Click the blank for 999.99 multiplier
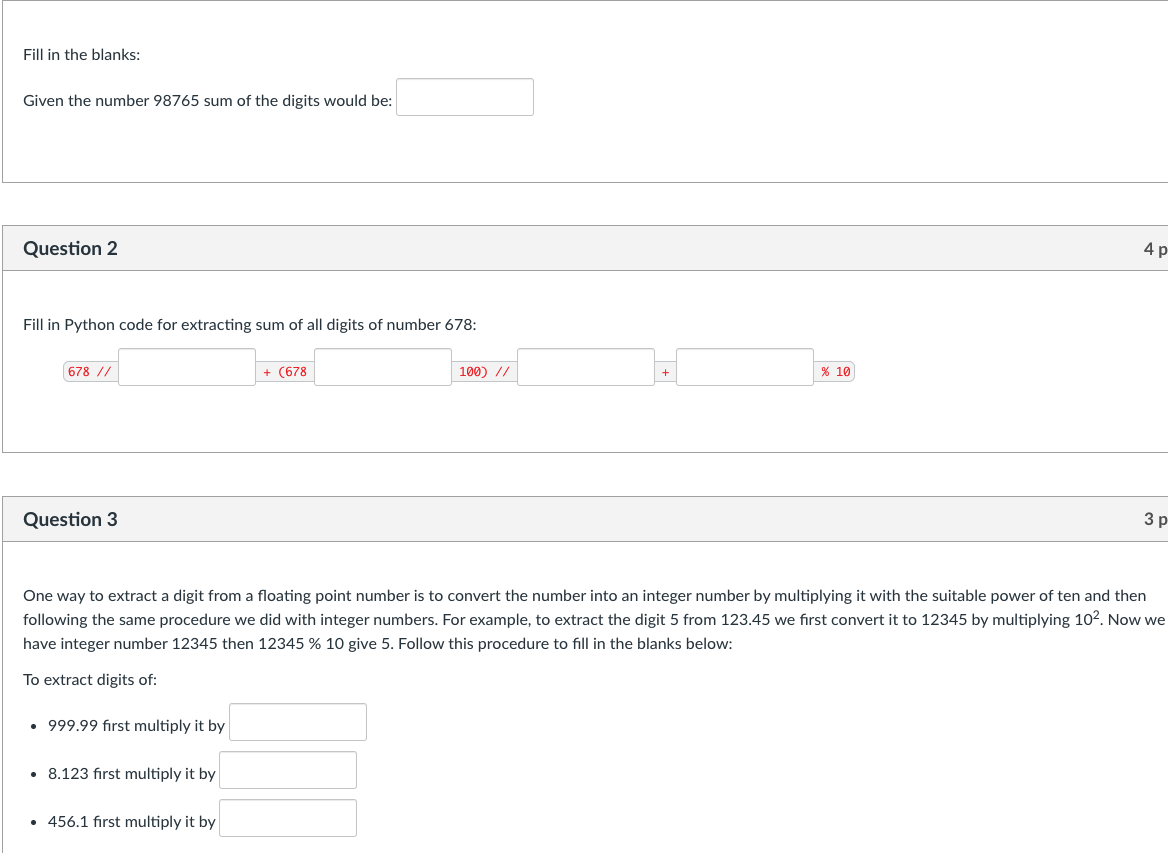Viewport: 1168px width, 853px height. point(298,722)
